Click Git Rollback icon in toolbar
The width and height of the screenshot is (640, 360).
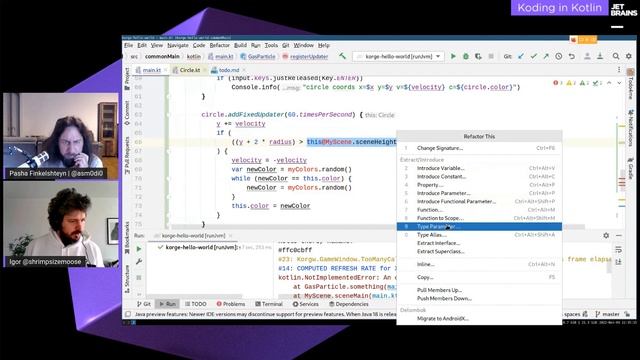click(572, 56)
